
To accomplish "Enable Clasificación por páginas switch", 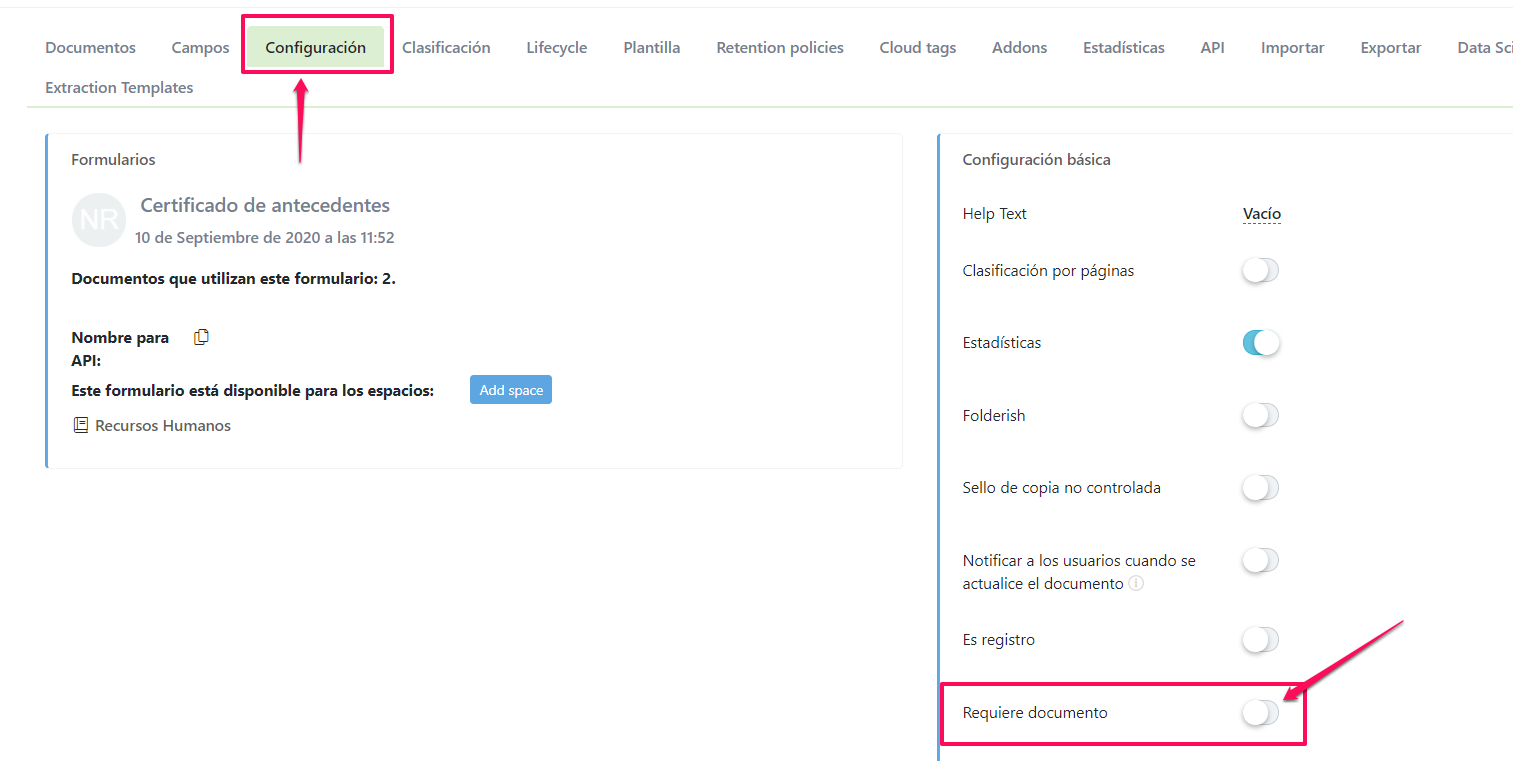I will [1260, 271].
